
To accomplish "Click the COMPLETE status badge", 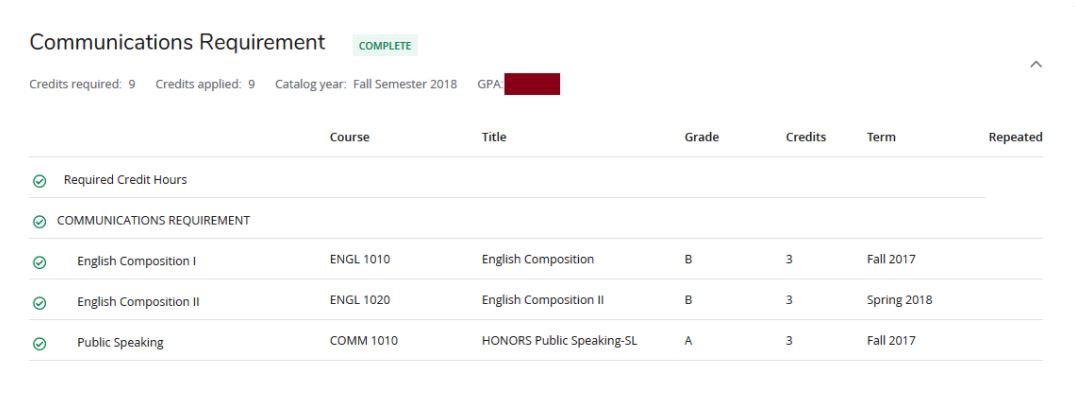I will (x=385, y=45).
